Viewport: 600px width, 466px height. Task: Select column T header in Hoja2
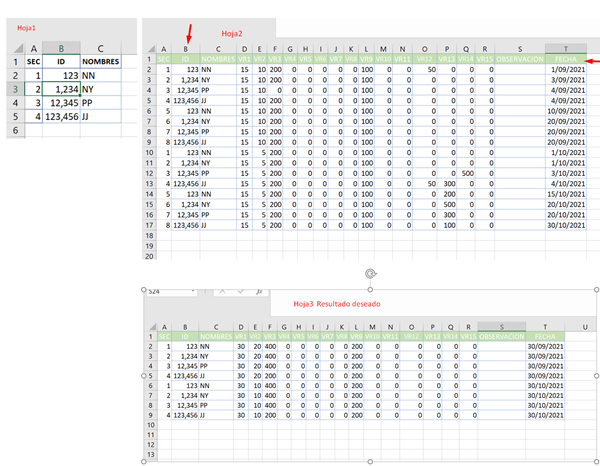click(x=566, y=49)
